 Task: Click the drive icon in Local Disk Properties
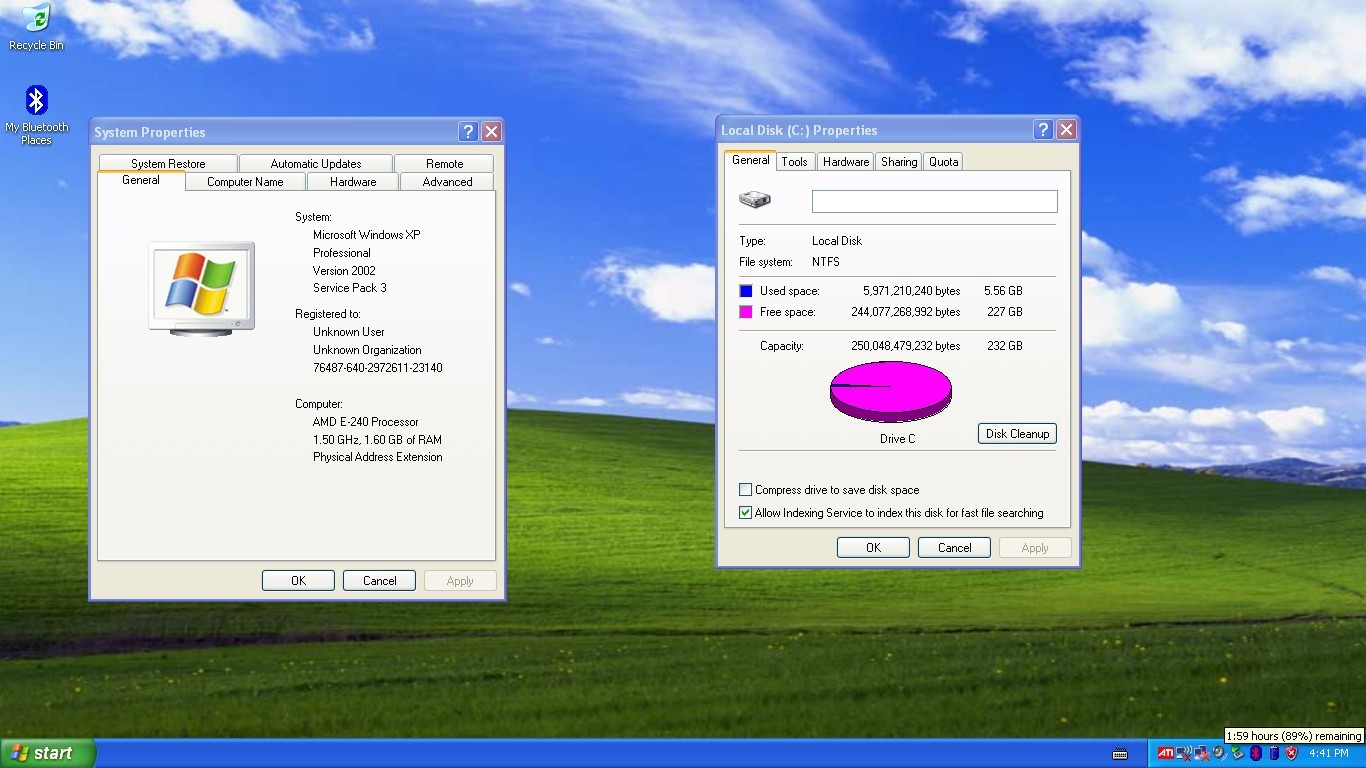(x=755, y=200)
